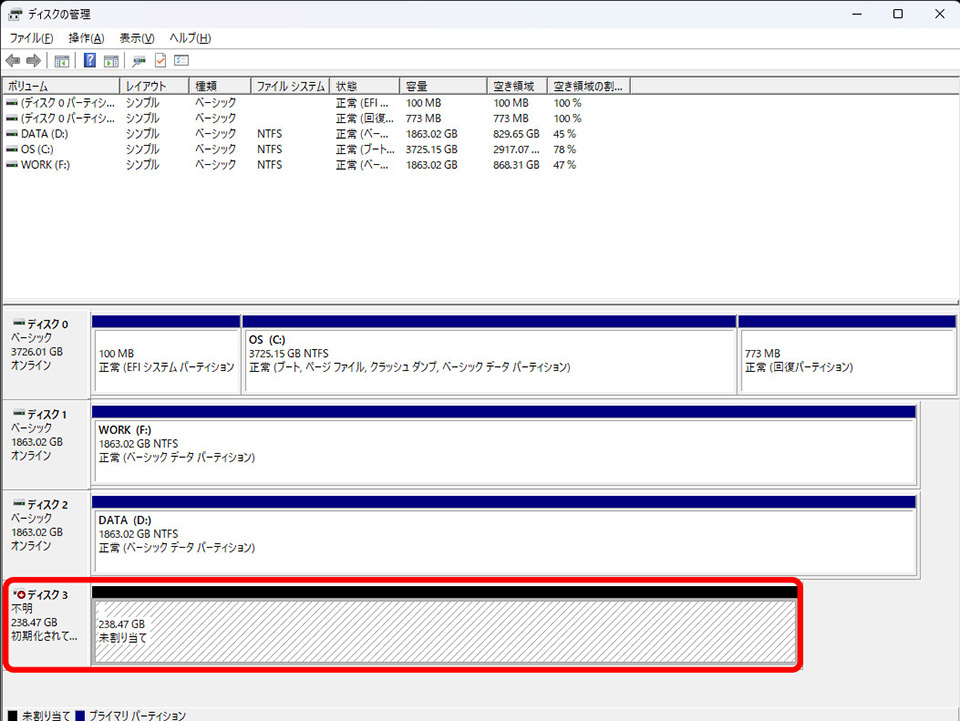Click the checklist settings toolbar icon
This screenshot has width=960, height=721.
tap(181, 60)
